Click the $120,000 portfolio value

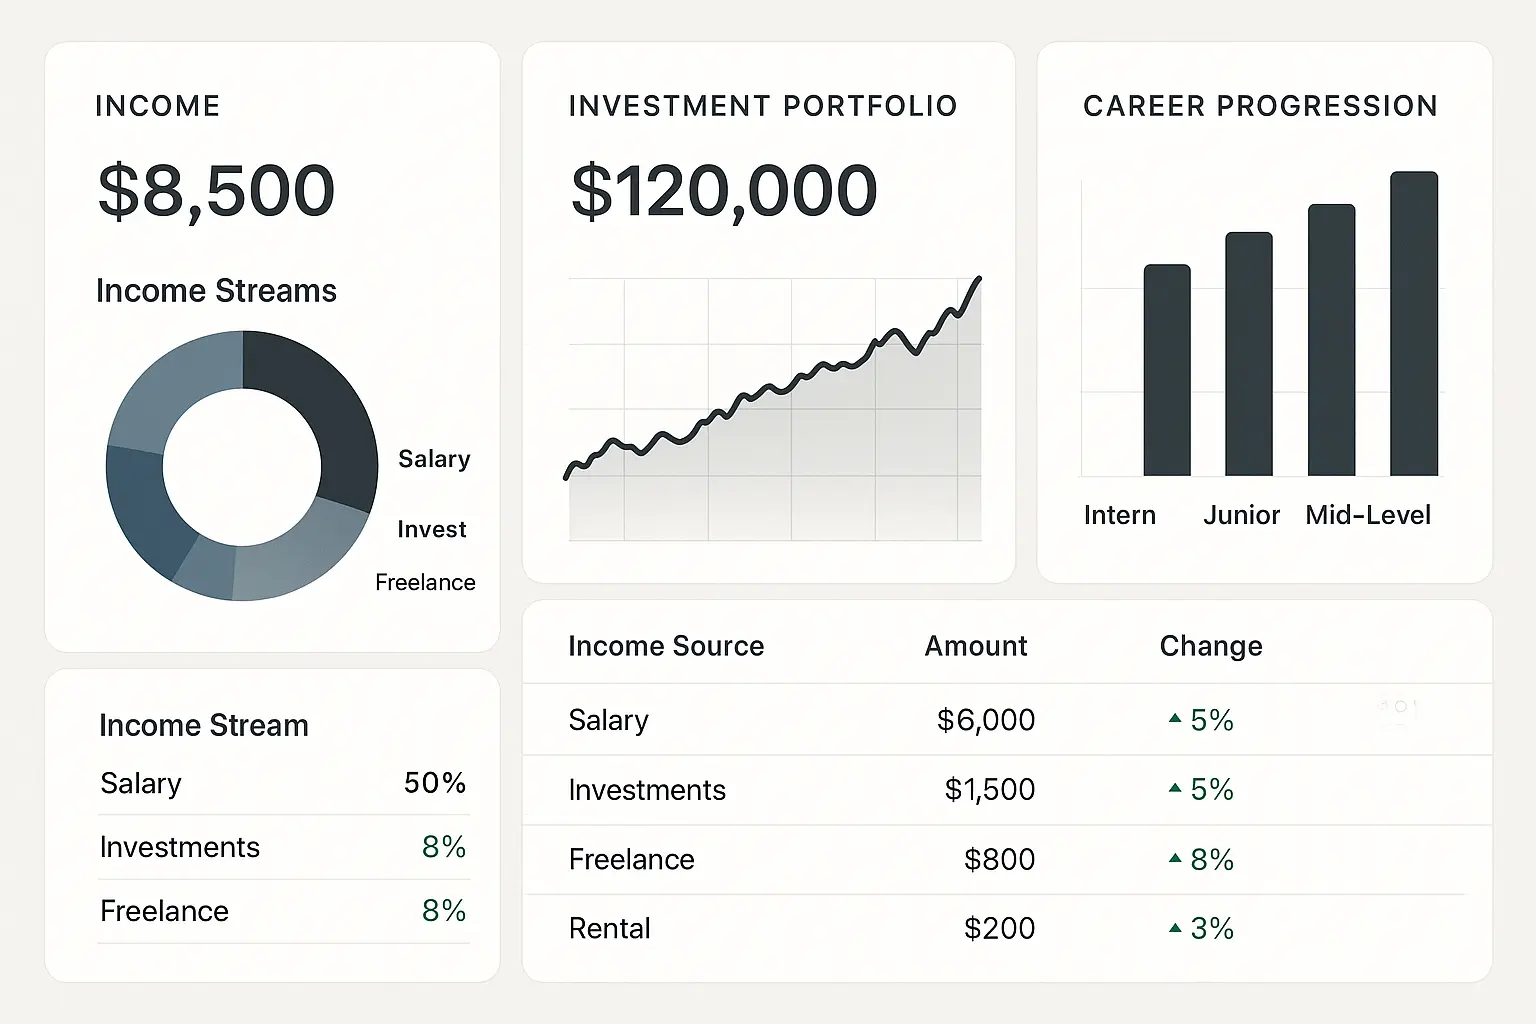pos(724,190)
